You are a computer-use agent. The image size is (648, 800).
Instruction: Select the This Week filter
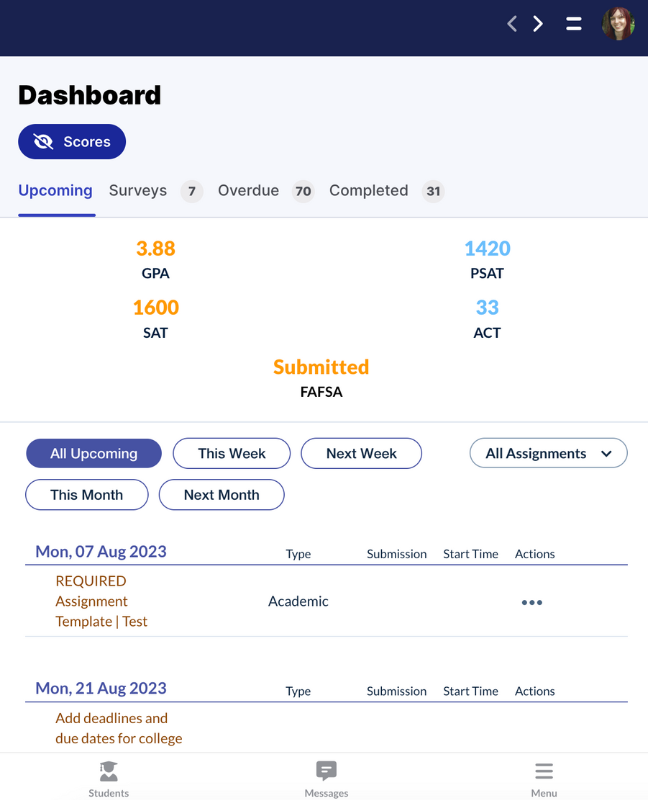pos(232,453)
